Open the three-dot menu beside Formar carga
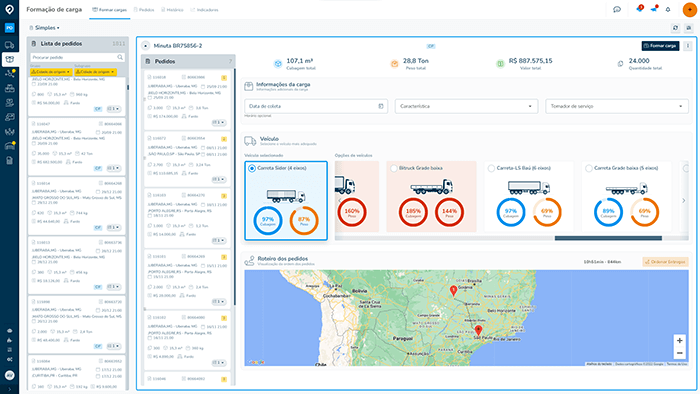700x394 pixels. coord(688,46)
